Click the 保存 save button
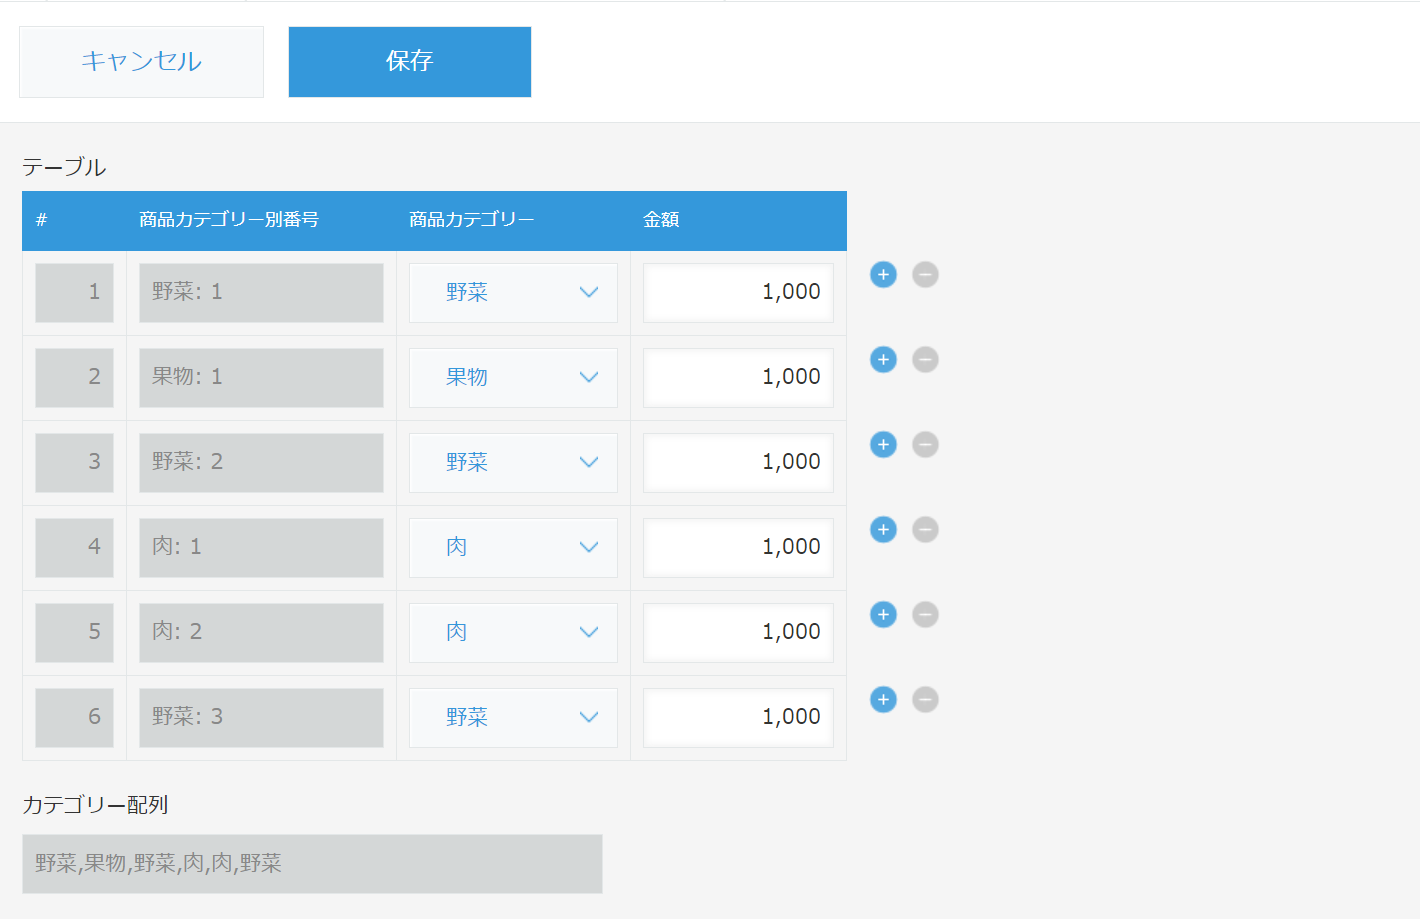Viewport: 1420px width, 919px height. coord(410,62)
